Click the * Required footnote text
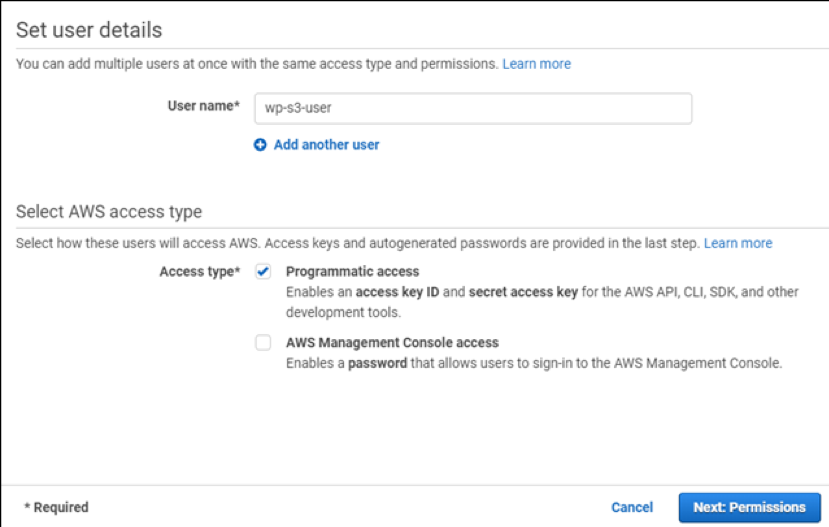Image resolution: width=829 pixels, height=527 pixels. pyautogui.click(x=56, y=507)
